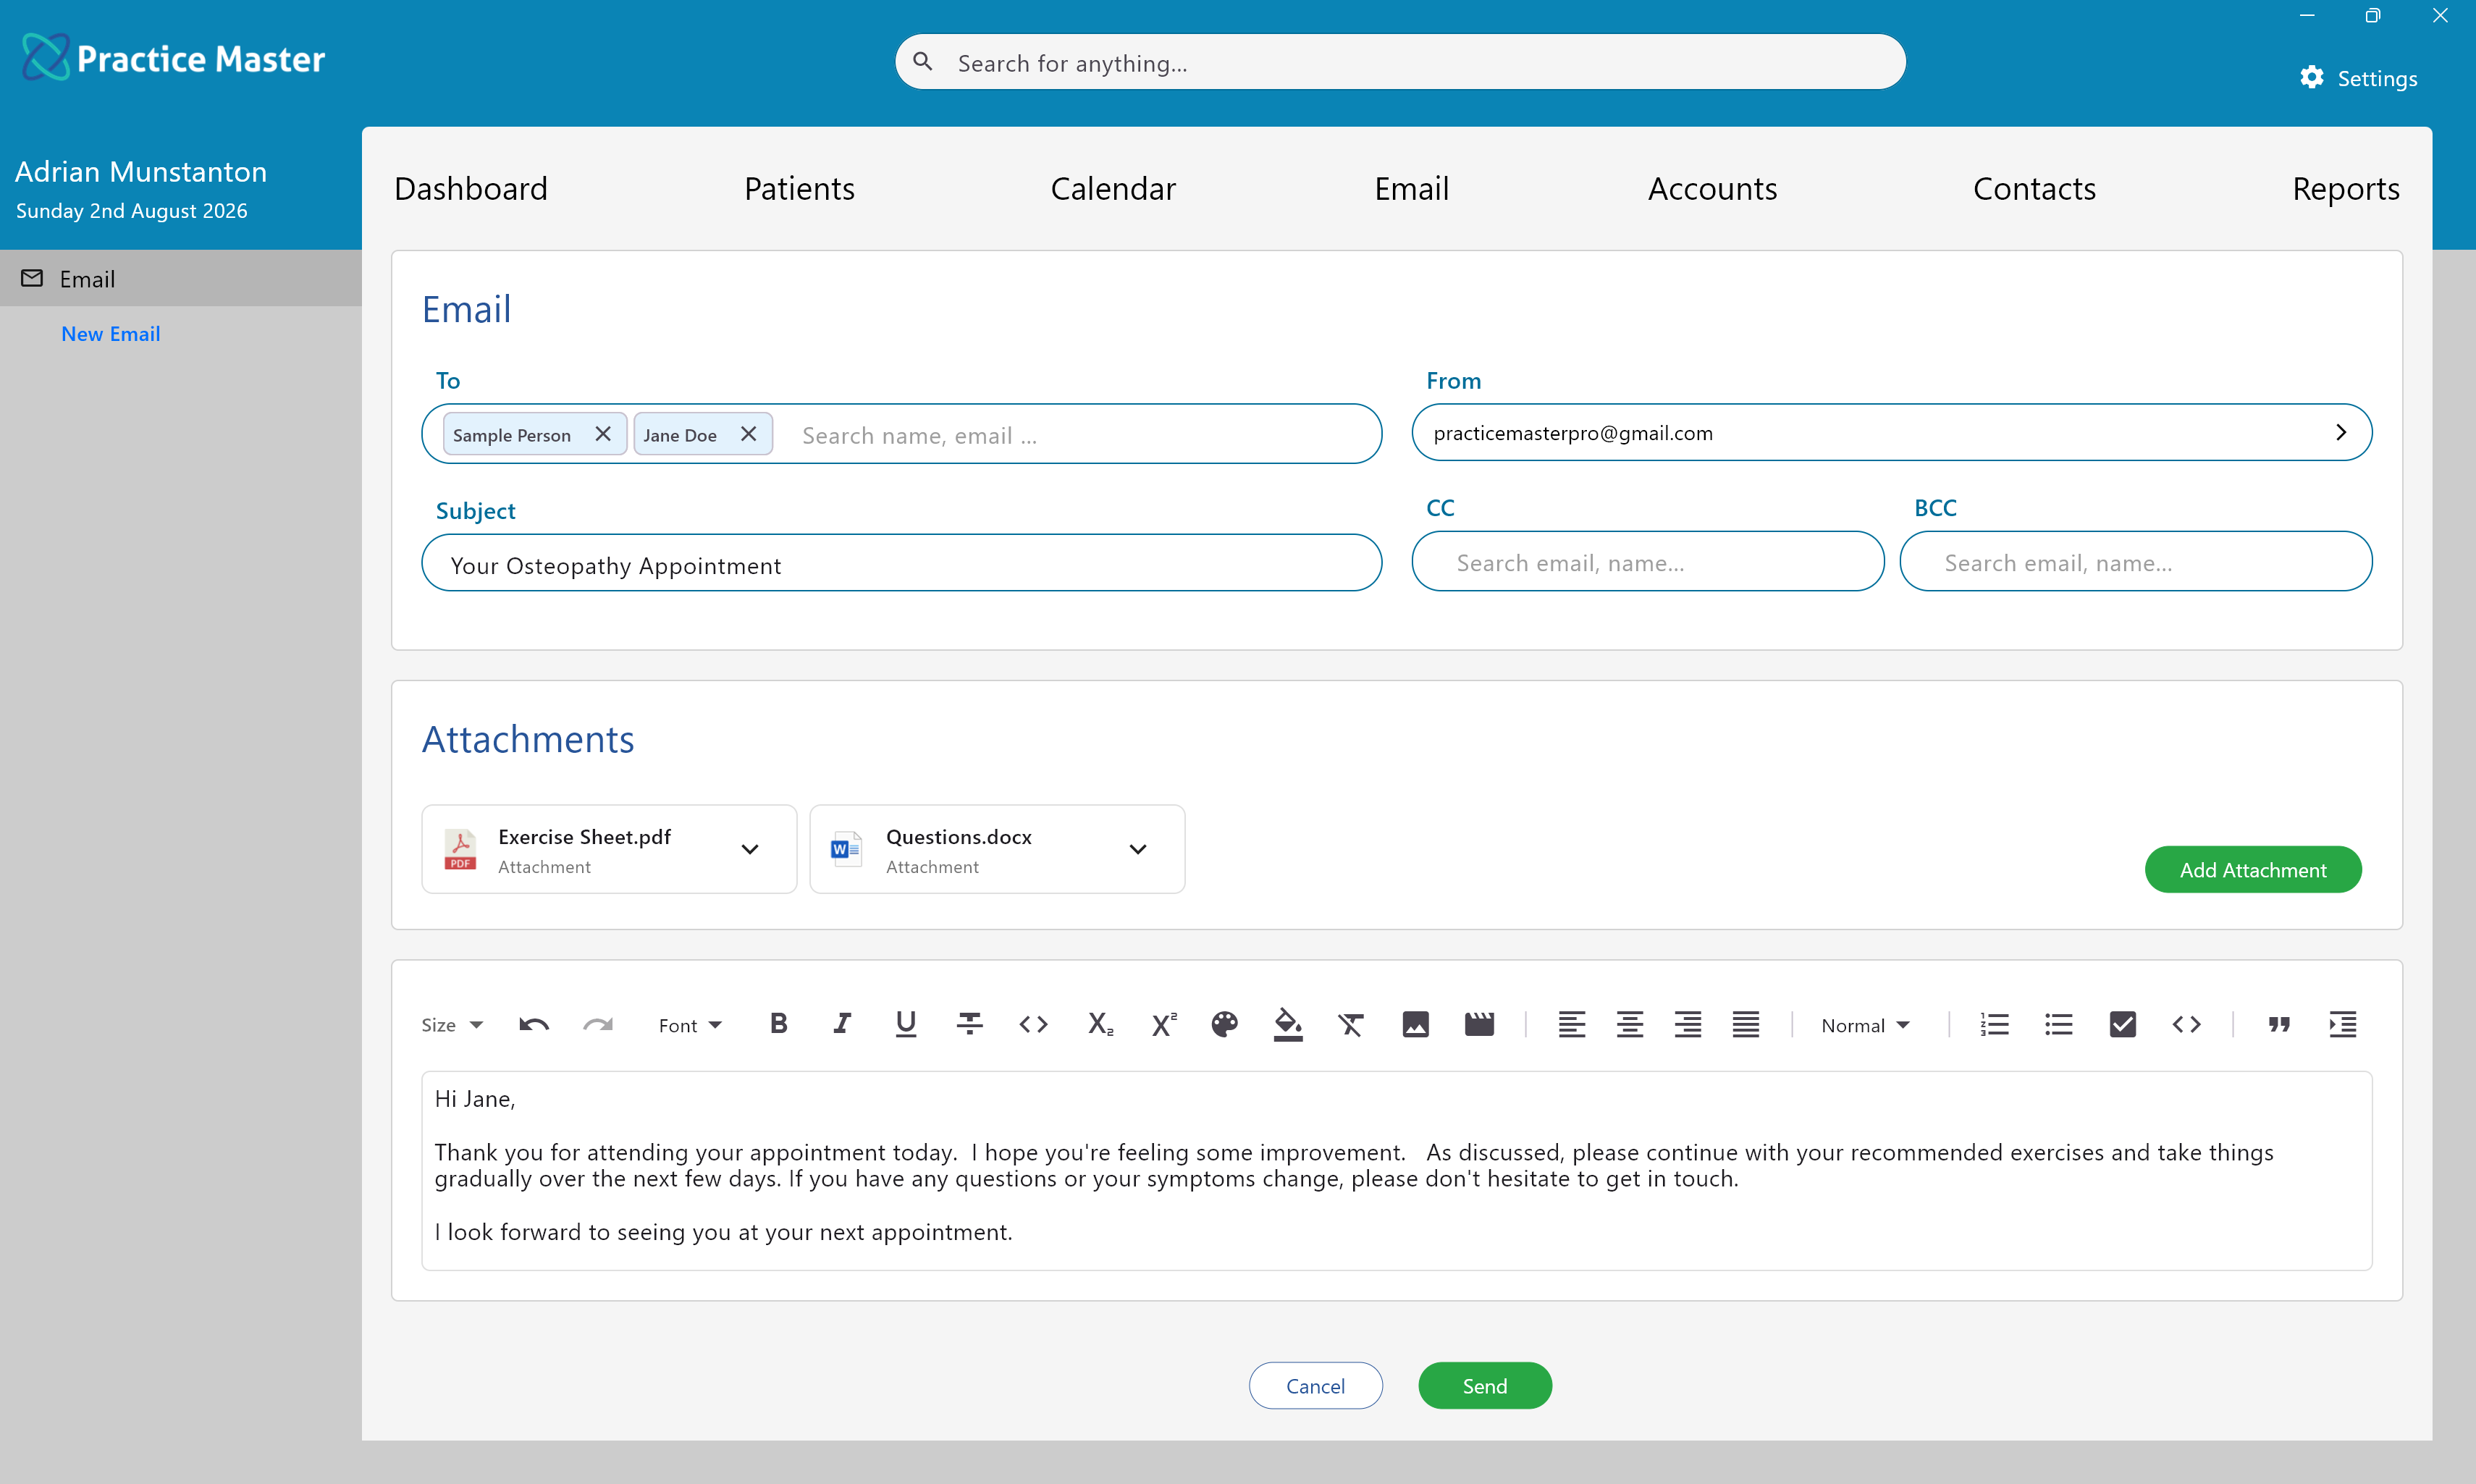Image resolution: width=2476 pixels, height=1484 pixels.
Task: Open the From address selector
Action: pyautogui.click(x=1891, y=432)
